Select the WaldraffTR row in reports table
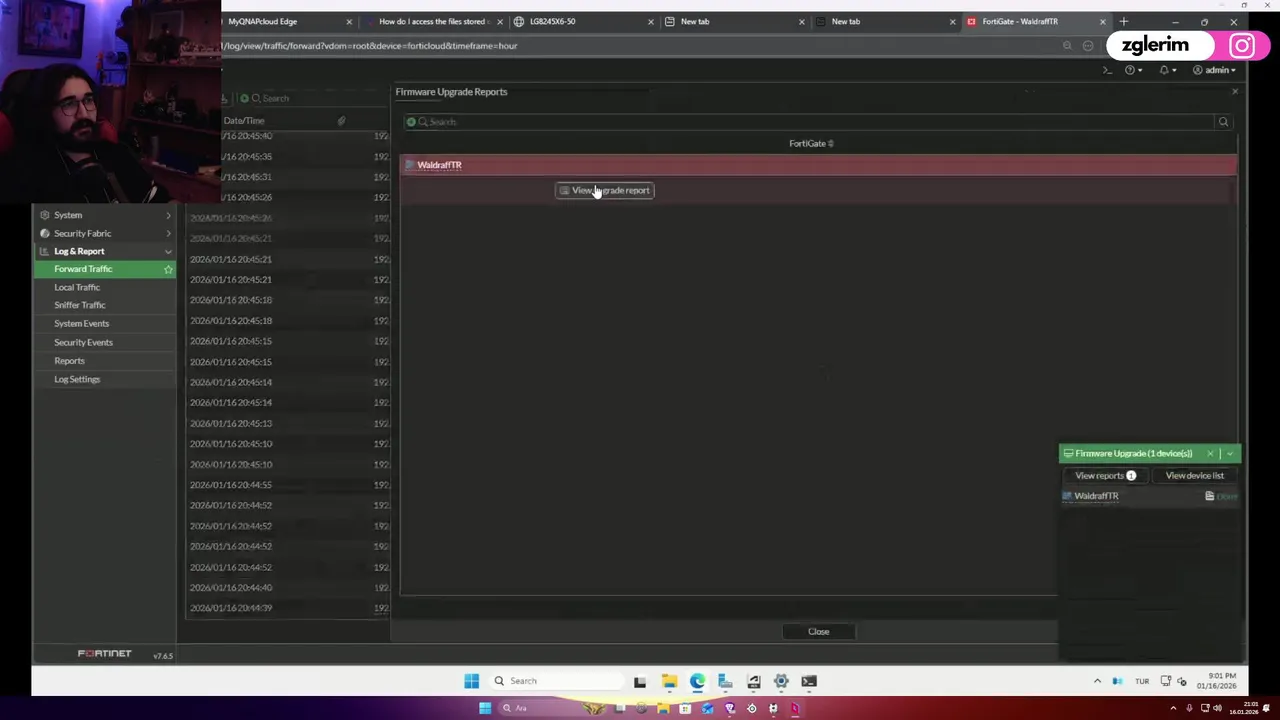 (819, 165)
